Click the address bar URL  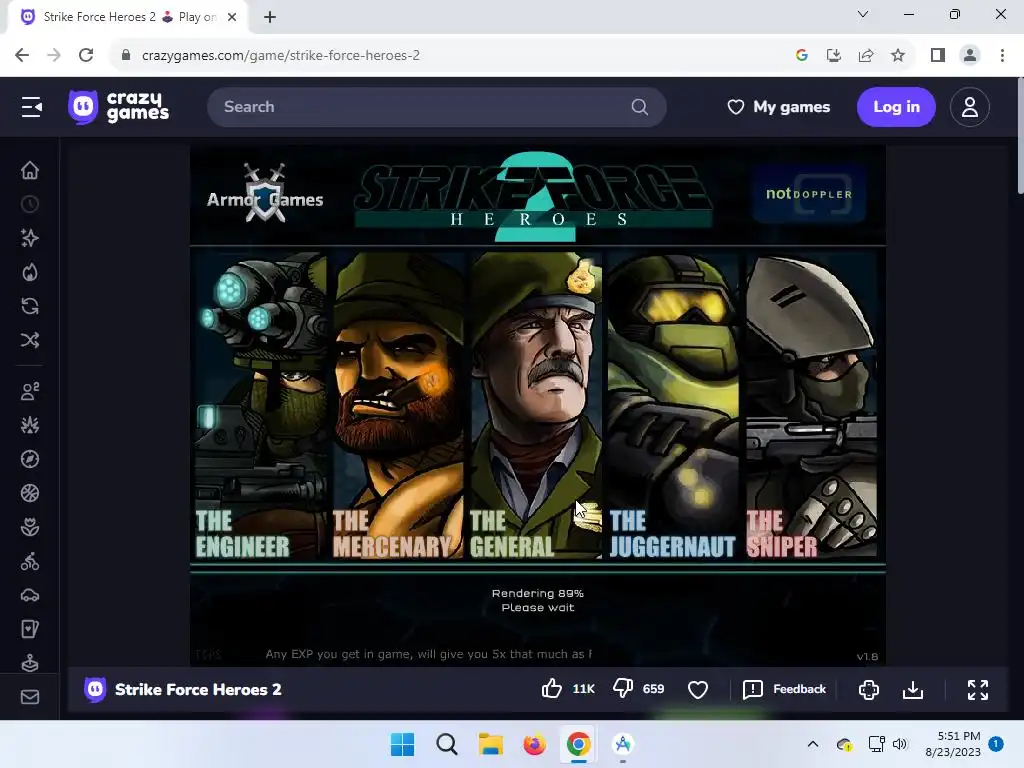click(281, 56)
